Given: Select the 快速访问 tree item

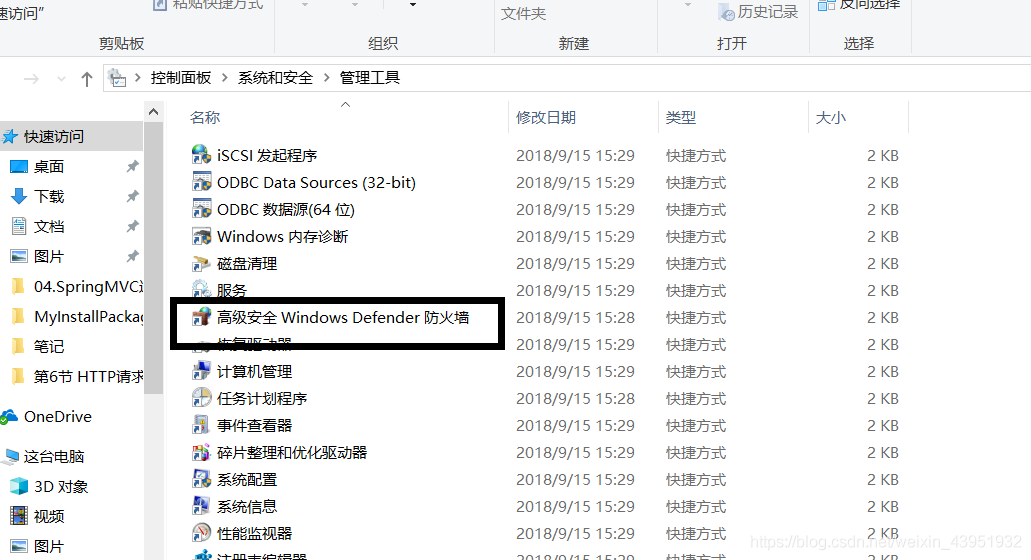Looking at the screenshot, I should pos(71,136).
